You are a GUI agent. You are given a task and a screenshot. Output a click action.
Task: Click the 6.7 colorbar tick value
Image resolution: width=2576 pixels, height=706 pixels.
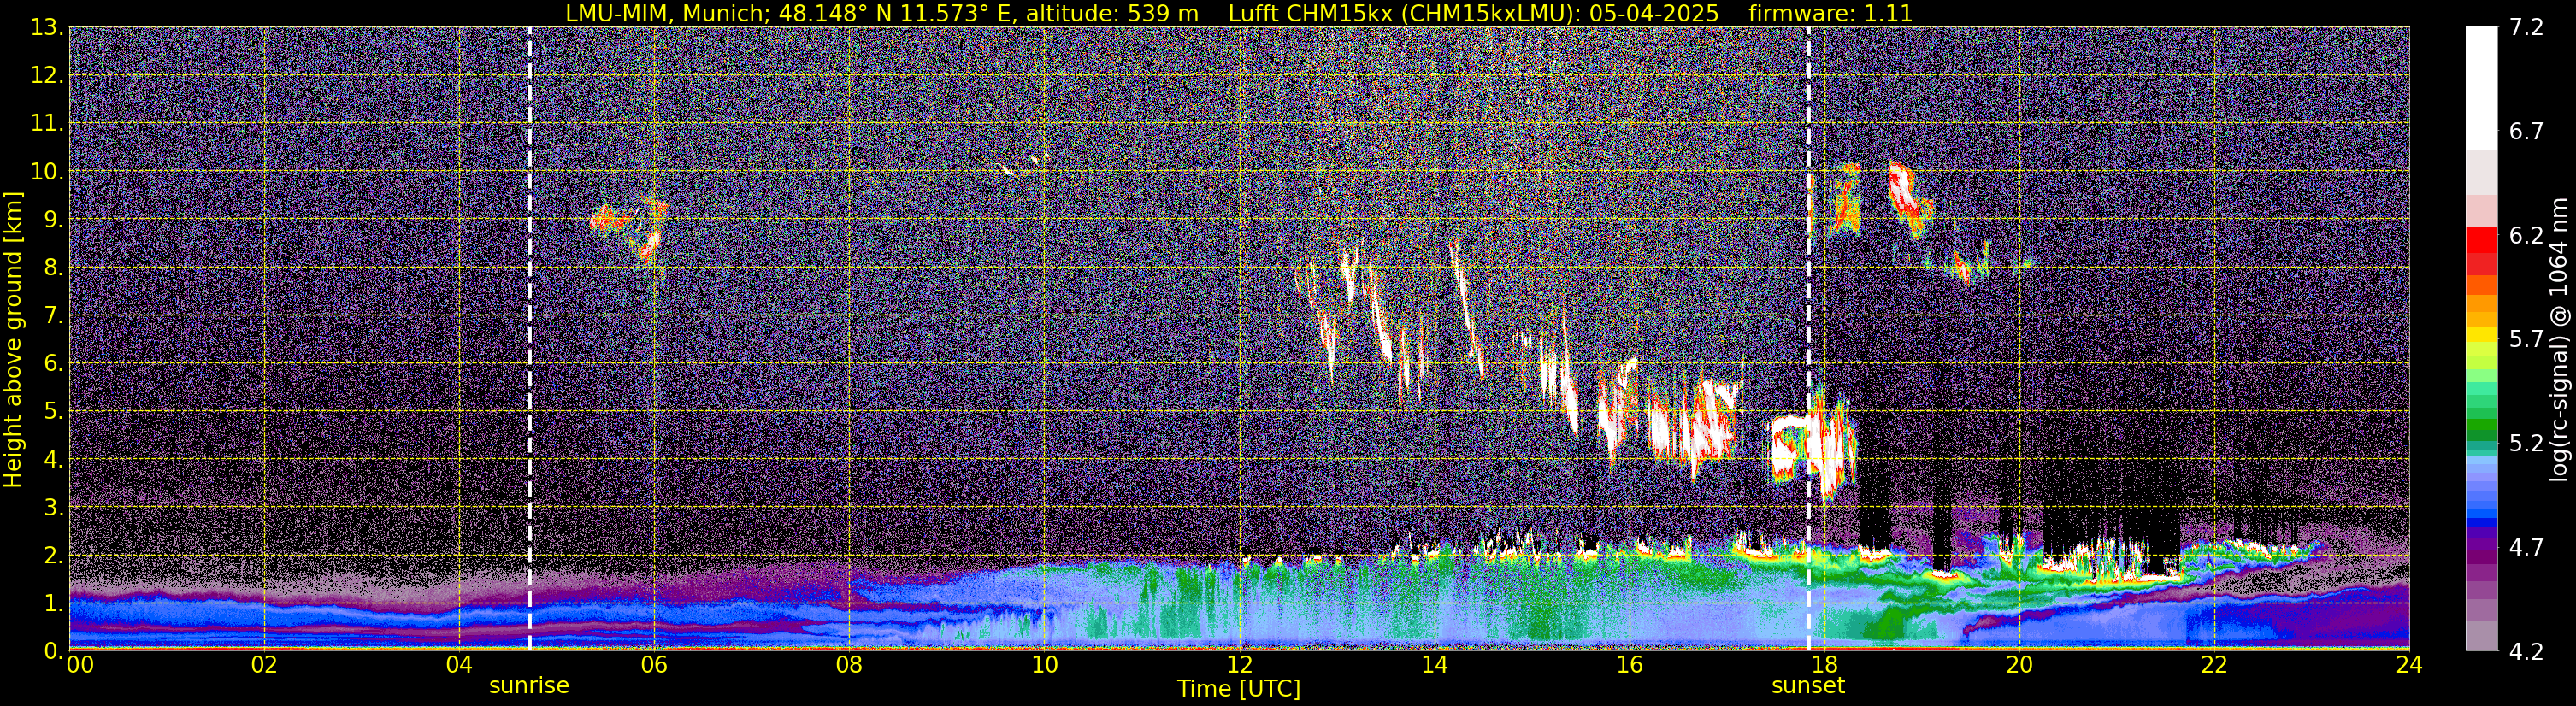tap(2526, 131)
